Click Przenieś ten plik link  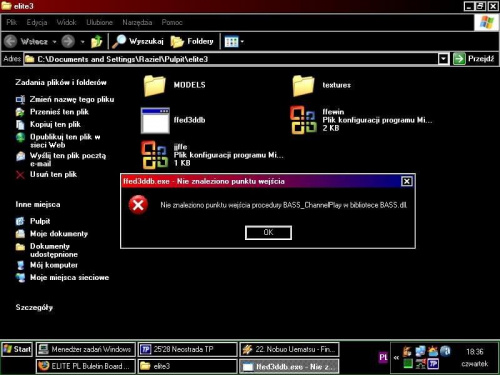click(x=59, y=112)
